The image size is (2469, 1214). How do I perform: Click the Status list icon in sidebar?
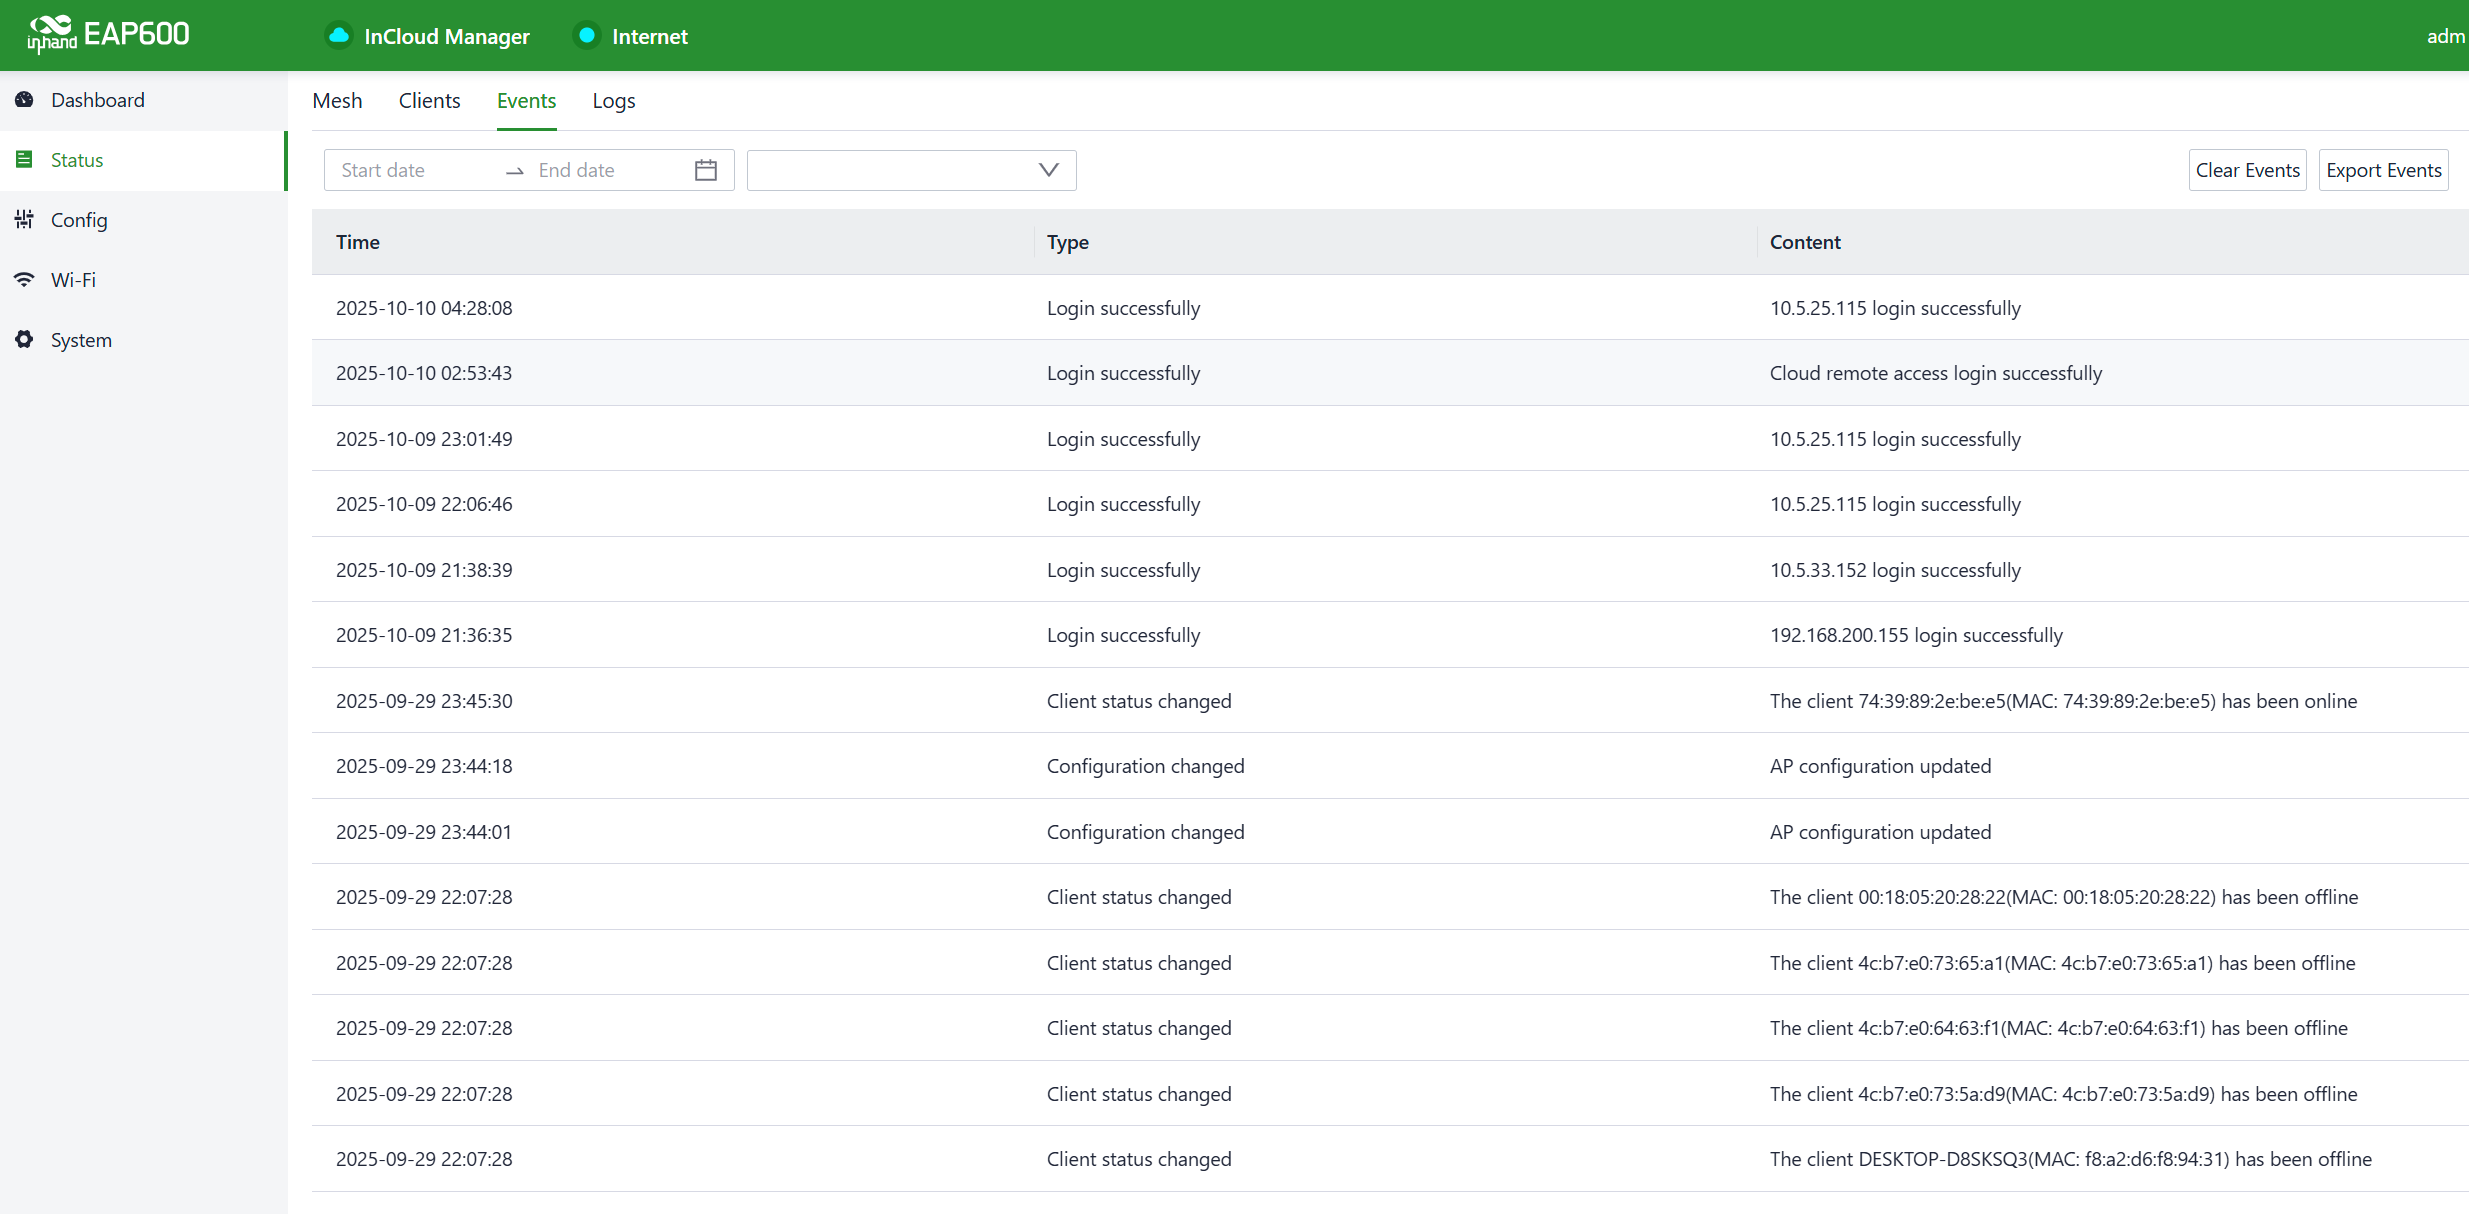click(x=25, y=160)
